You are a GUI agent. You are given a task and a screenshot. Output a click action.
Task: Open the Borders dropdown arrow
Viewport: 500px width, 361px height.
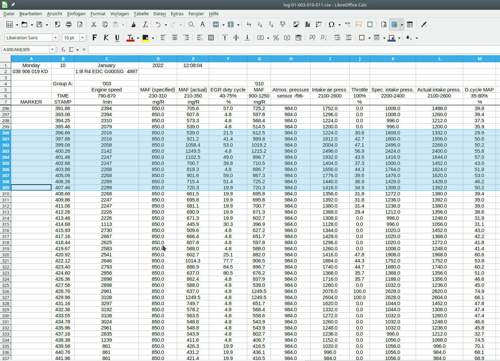[369, 38]
